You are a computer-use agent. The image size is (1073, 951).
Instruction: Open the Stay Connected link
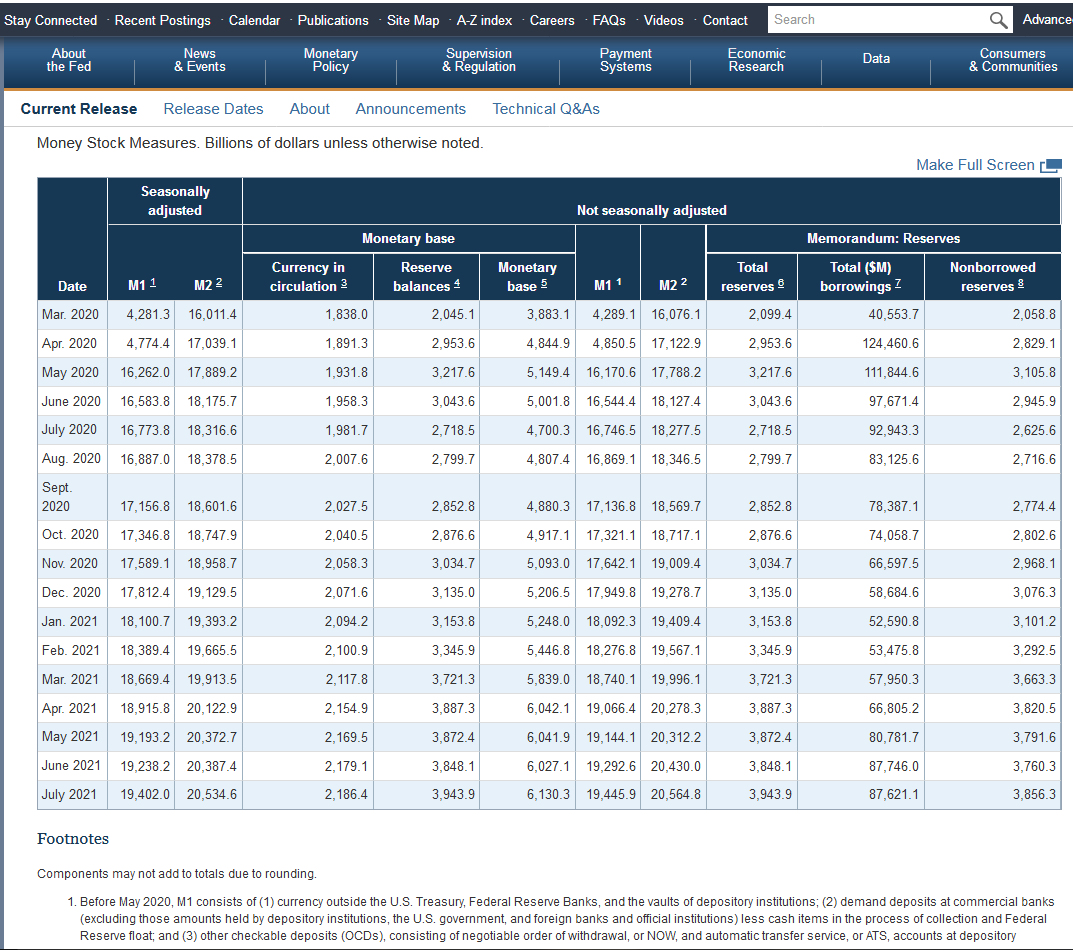pos(51,20)
